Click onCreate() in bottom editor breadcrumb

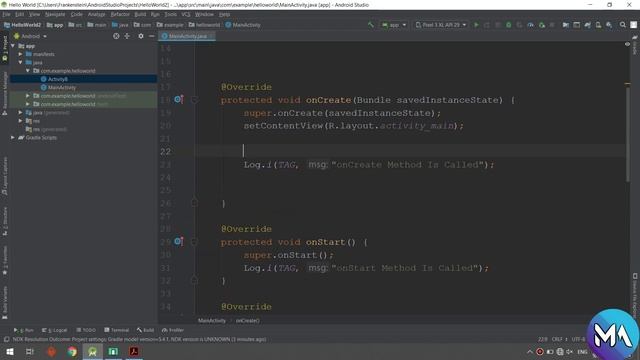tap(247, 321)
